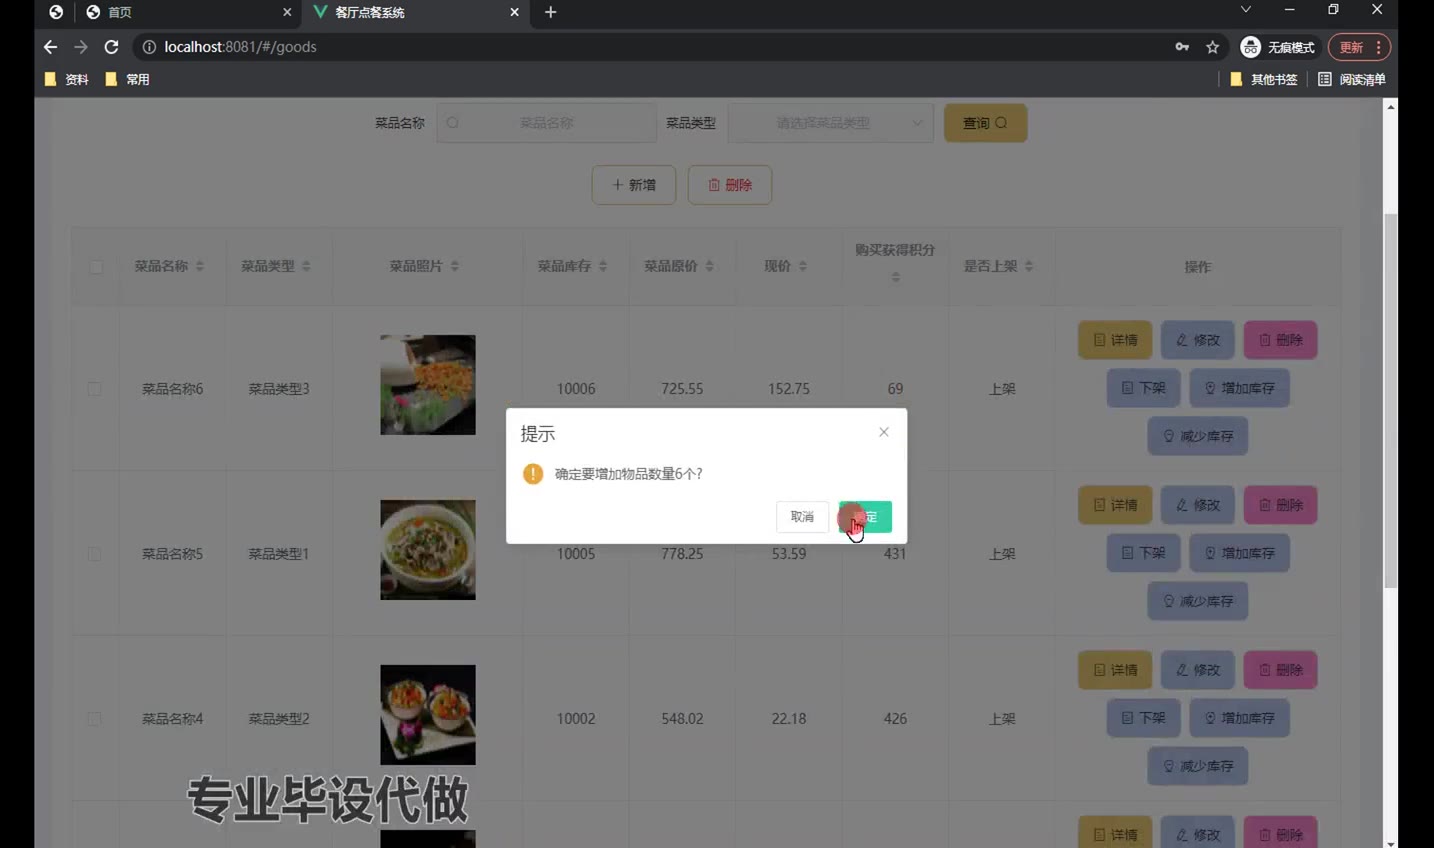The width and height of the screenshot is (1434, 848).
Task: Click 下架 for 菜品名称4
Action: pos(1144,718)
